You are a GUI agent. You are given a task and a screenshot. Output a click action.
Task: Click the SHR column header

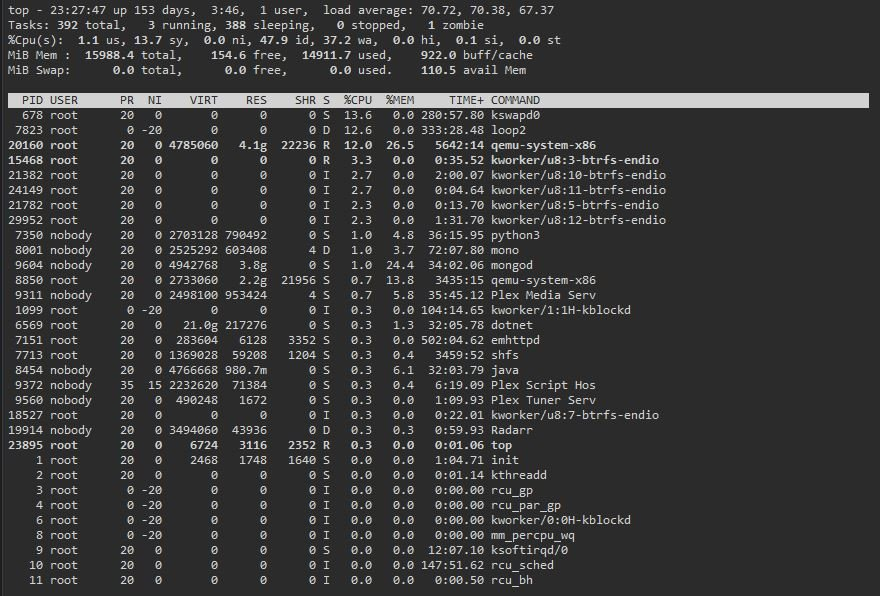pyautogui.click(x=305, y=100)
